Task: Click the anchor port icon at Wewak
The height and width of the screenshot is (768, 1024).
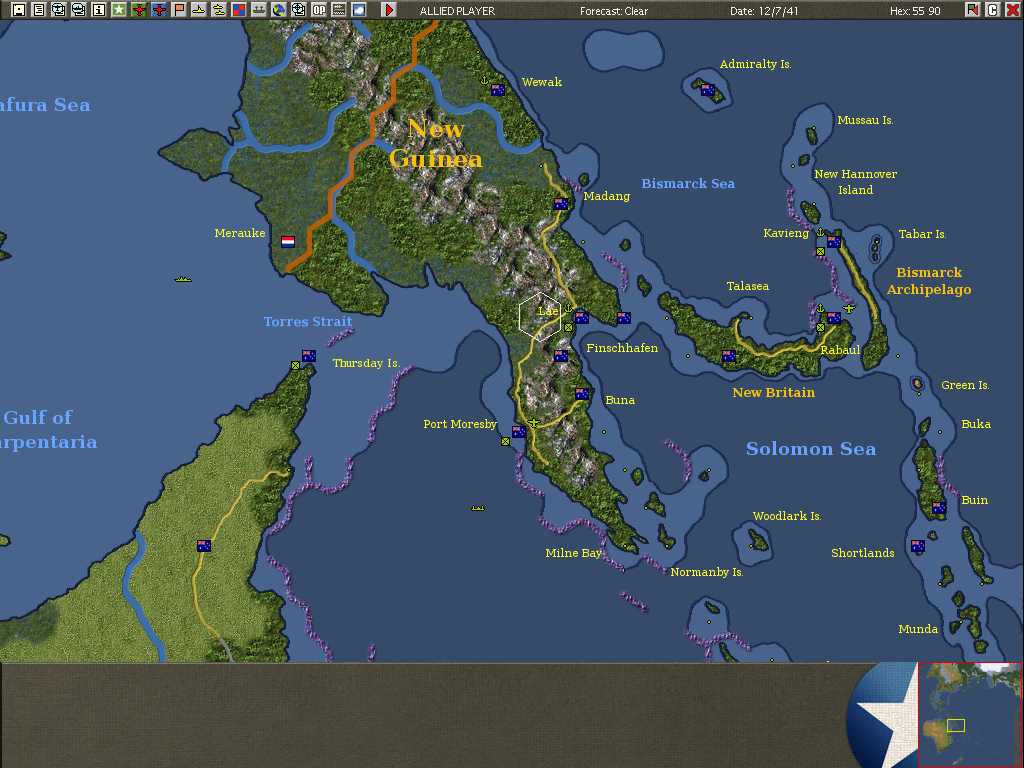Action: pos(485,81)
